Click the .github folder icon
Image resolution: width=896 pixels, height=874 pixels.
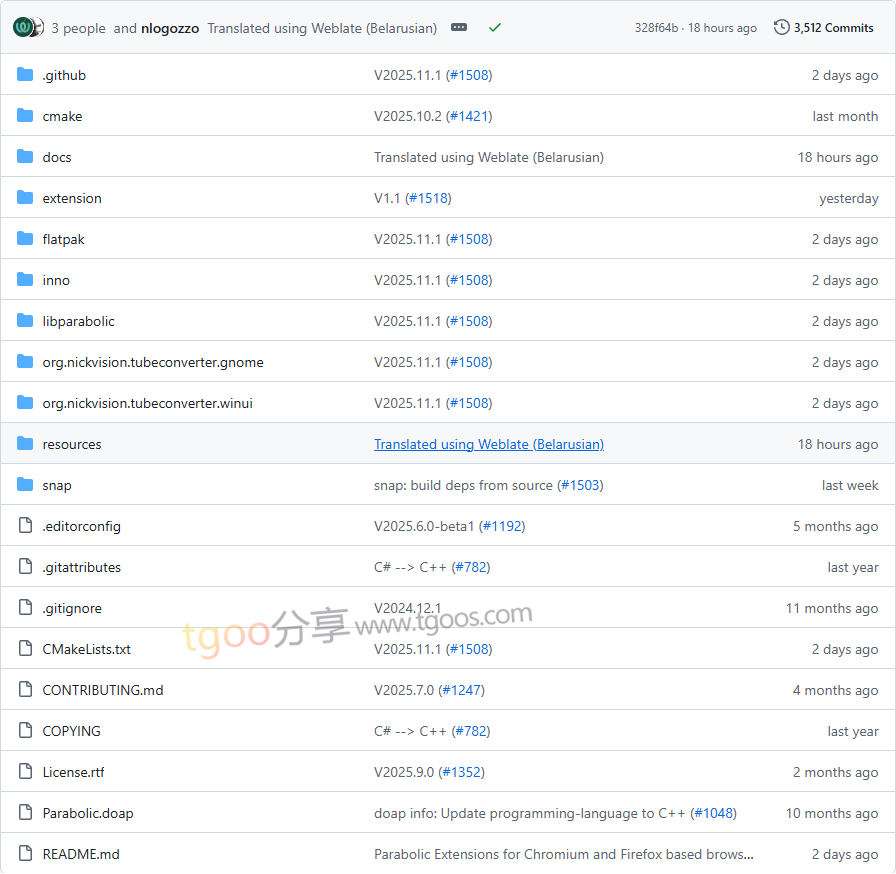25,75
